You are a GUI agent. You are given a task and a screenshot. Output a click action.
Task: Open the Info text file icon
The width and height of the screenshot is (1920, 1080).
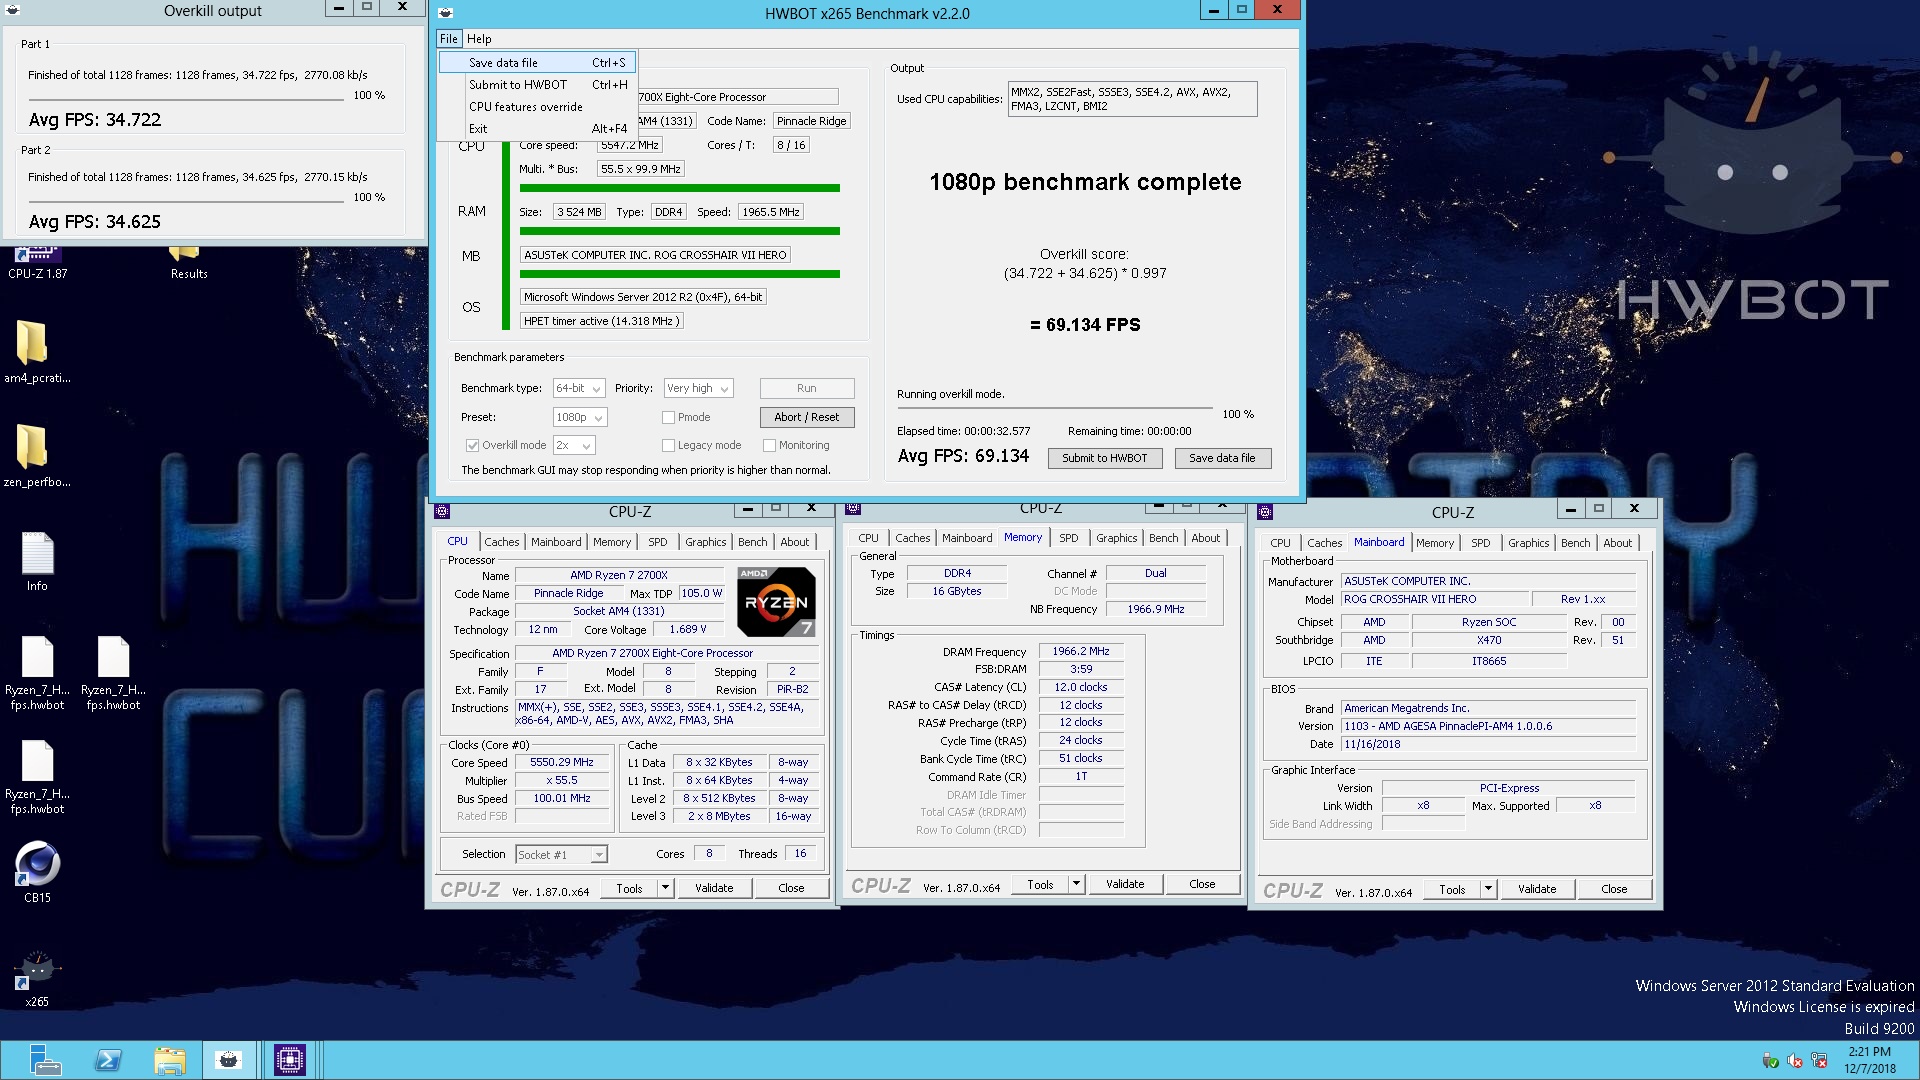pyautogui.click(x=37, y=560)
